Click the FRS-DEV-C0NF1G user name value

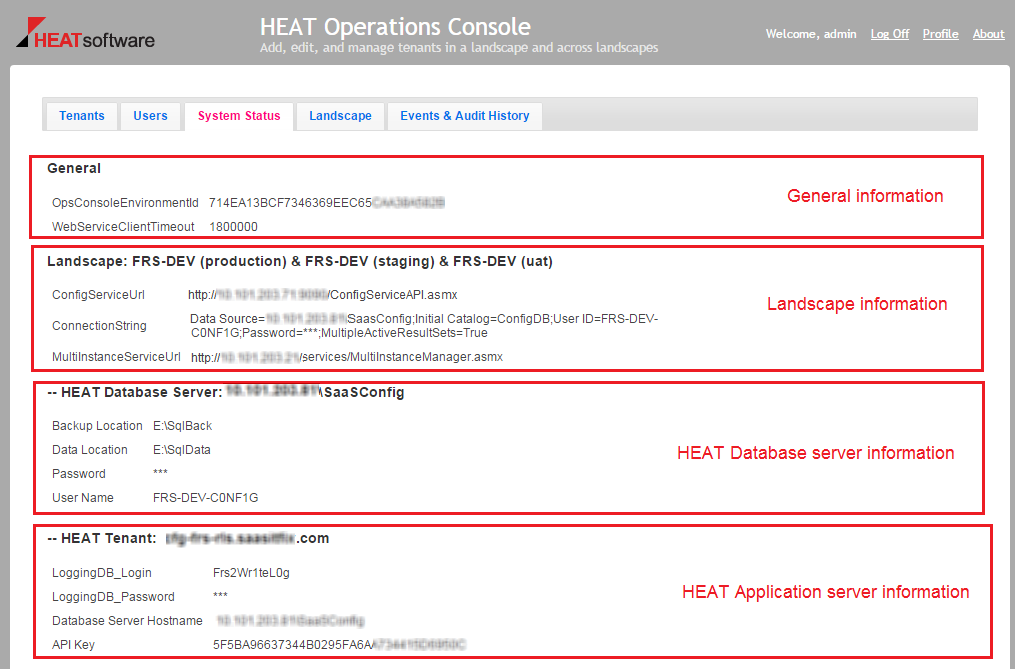(x=205, y=497)
